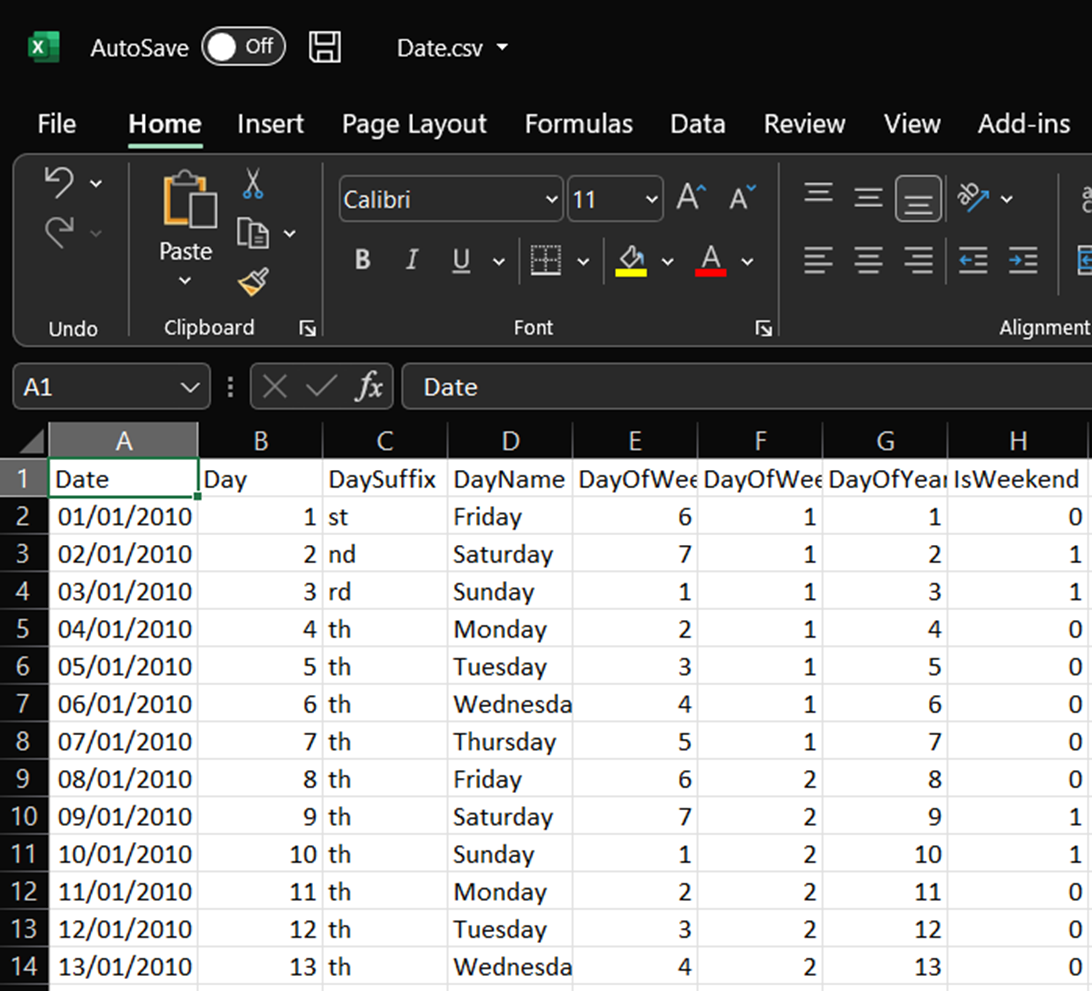The width and height of the screenshot is (1092, 991).
Task: Click cell containing 03/01/2010
Action: click(x=123, y=591)
